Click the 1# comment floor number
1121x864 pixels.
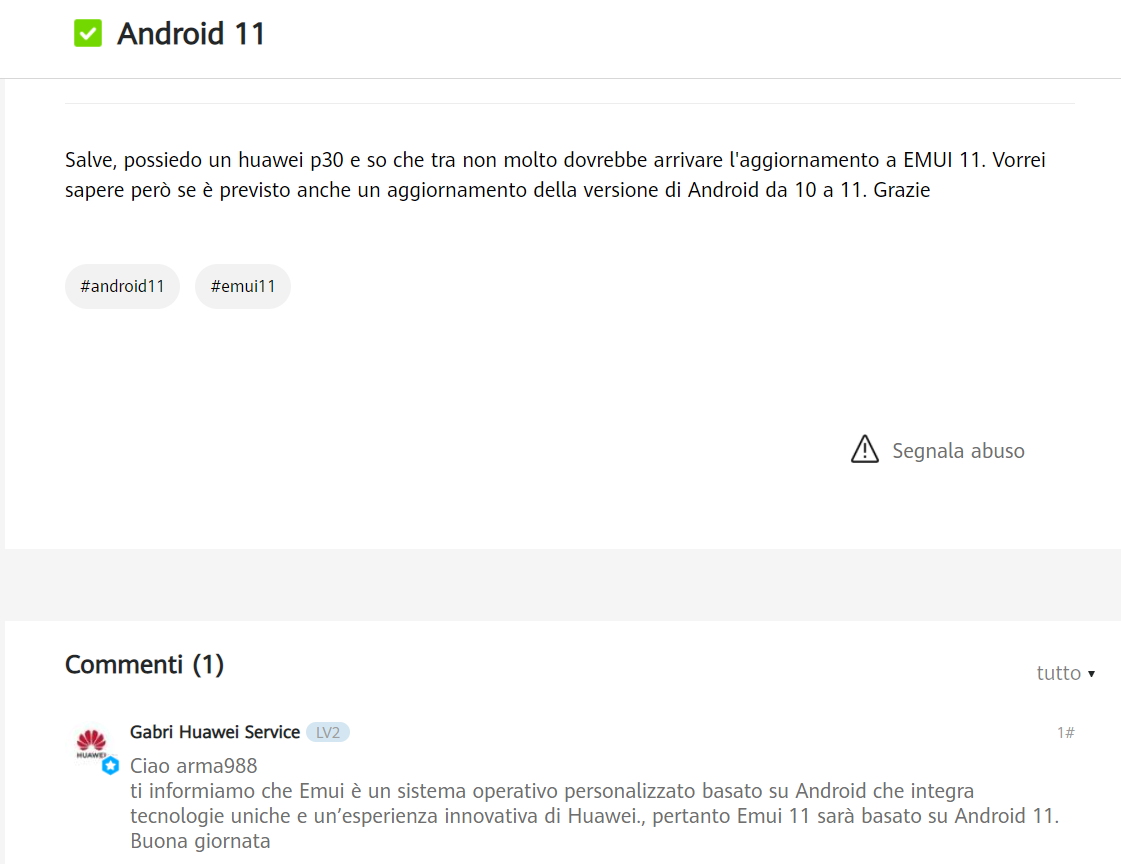click(x=1065, y=733)
